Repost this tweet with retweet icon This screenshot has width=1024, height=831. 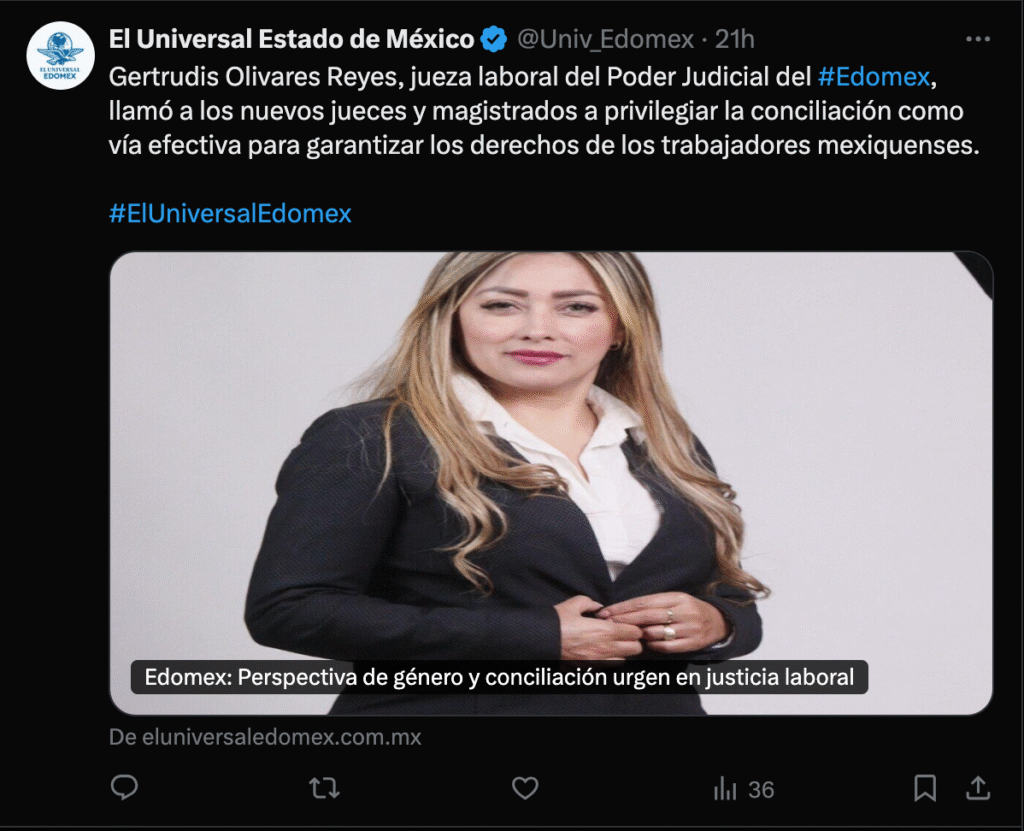[325, 789]
